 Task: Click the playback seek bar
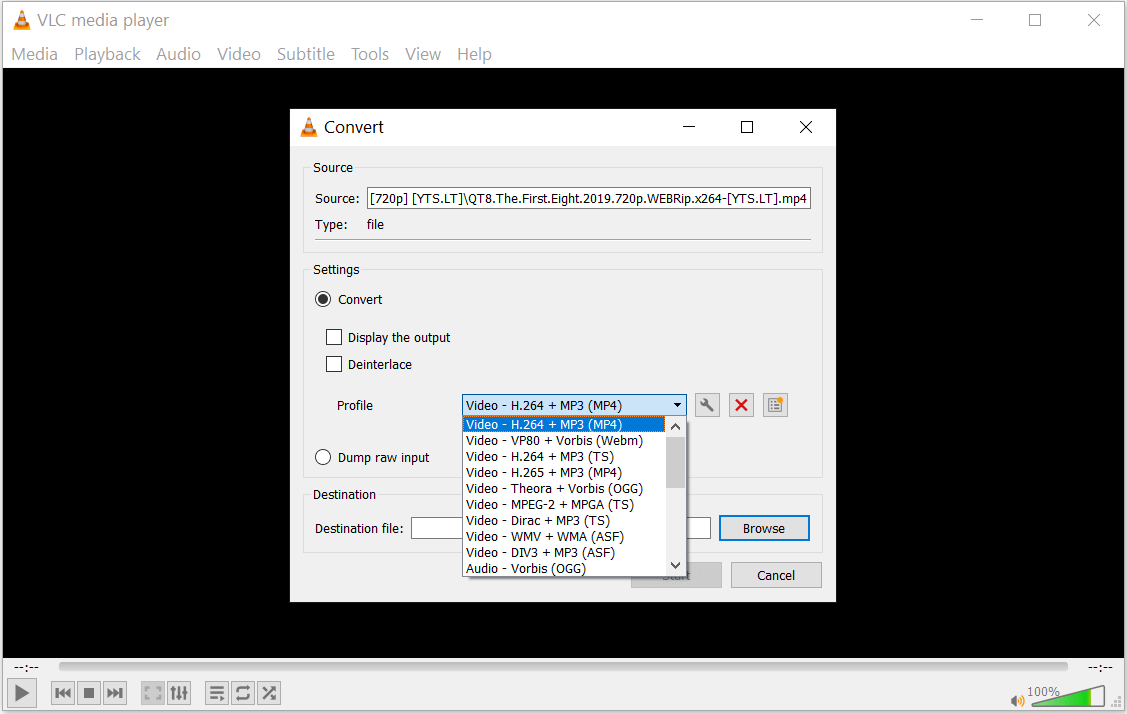tap(564, 667)
